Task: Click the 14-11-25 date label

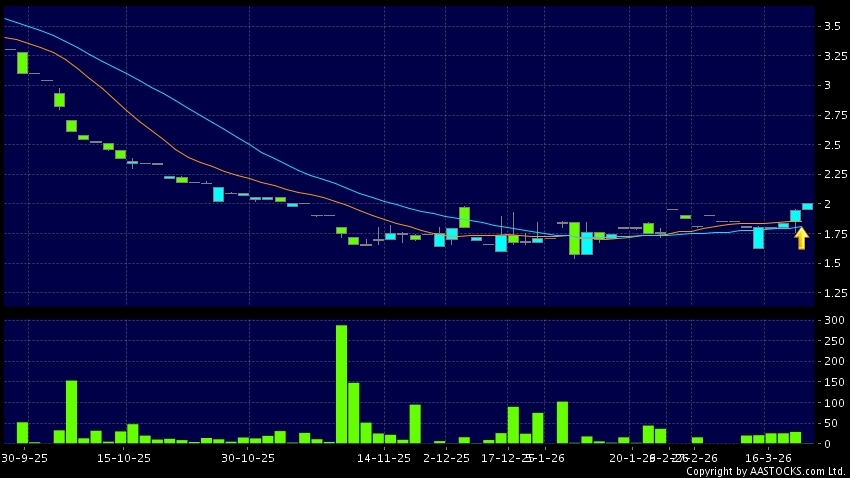Action: point(383,457)
